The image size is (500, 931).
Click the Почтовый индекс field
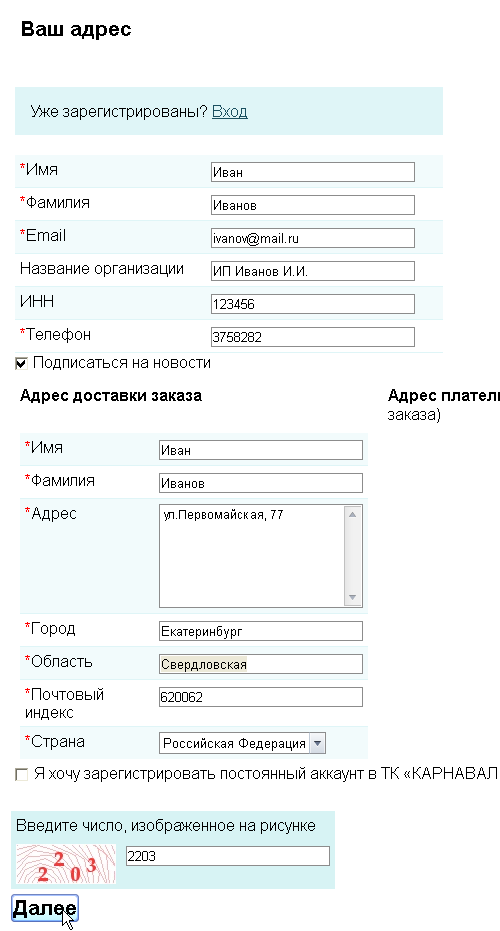(261, 697)
